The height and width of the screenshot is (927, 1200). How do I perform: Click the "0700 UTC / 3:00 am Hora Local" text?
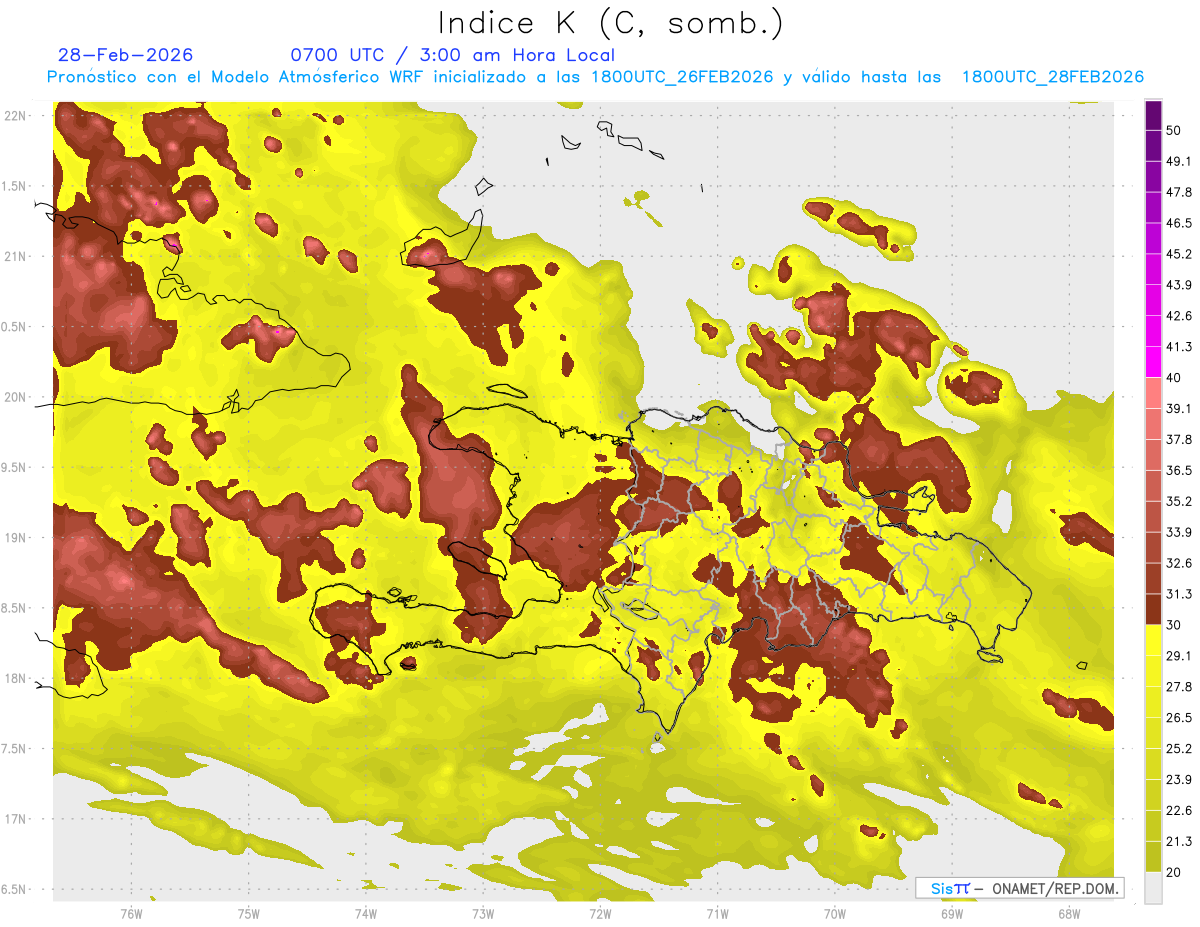tap(453, 55)
